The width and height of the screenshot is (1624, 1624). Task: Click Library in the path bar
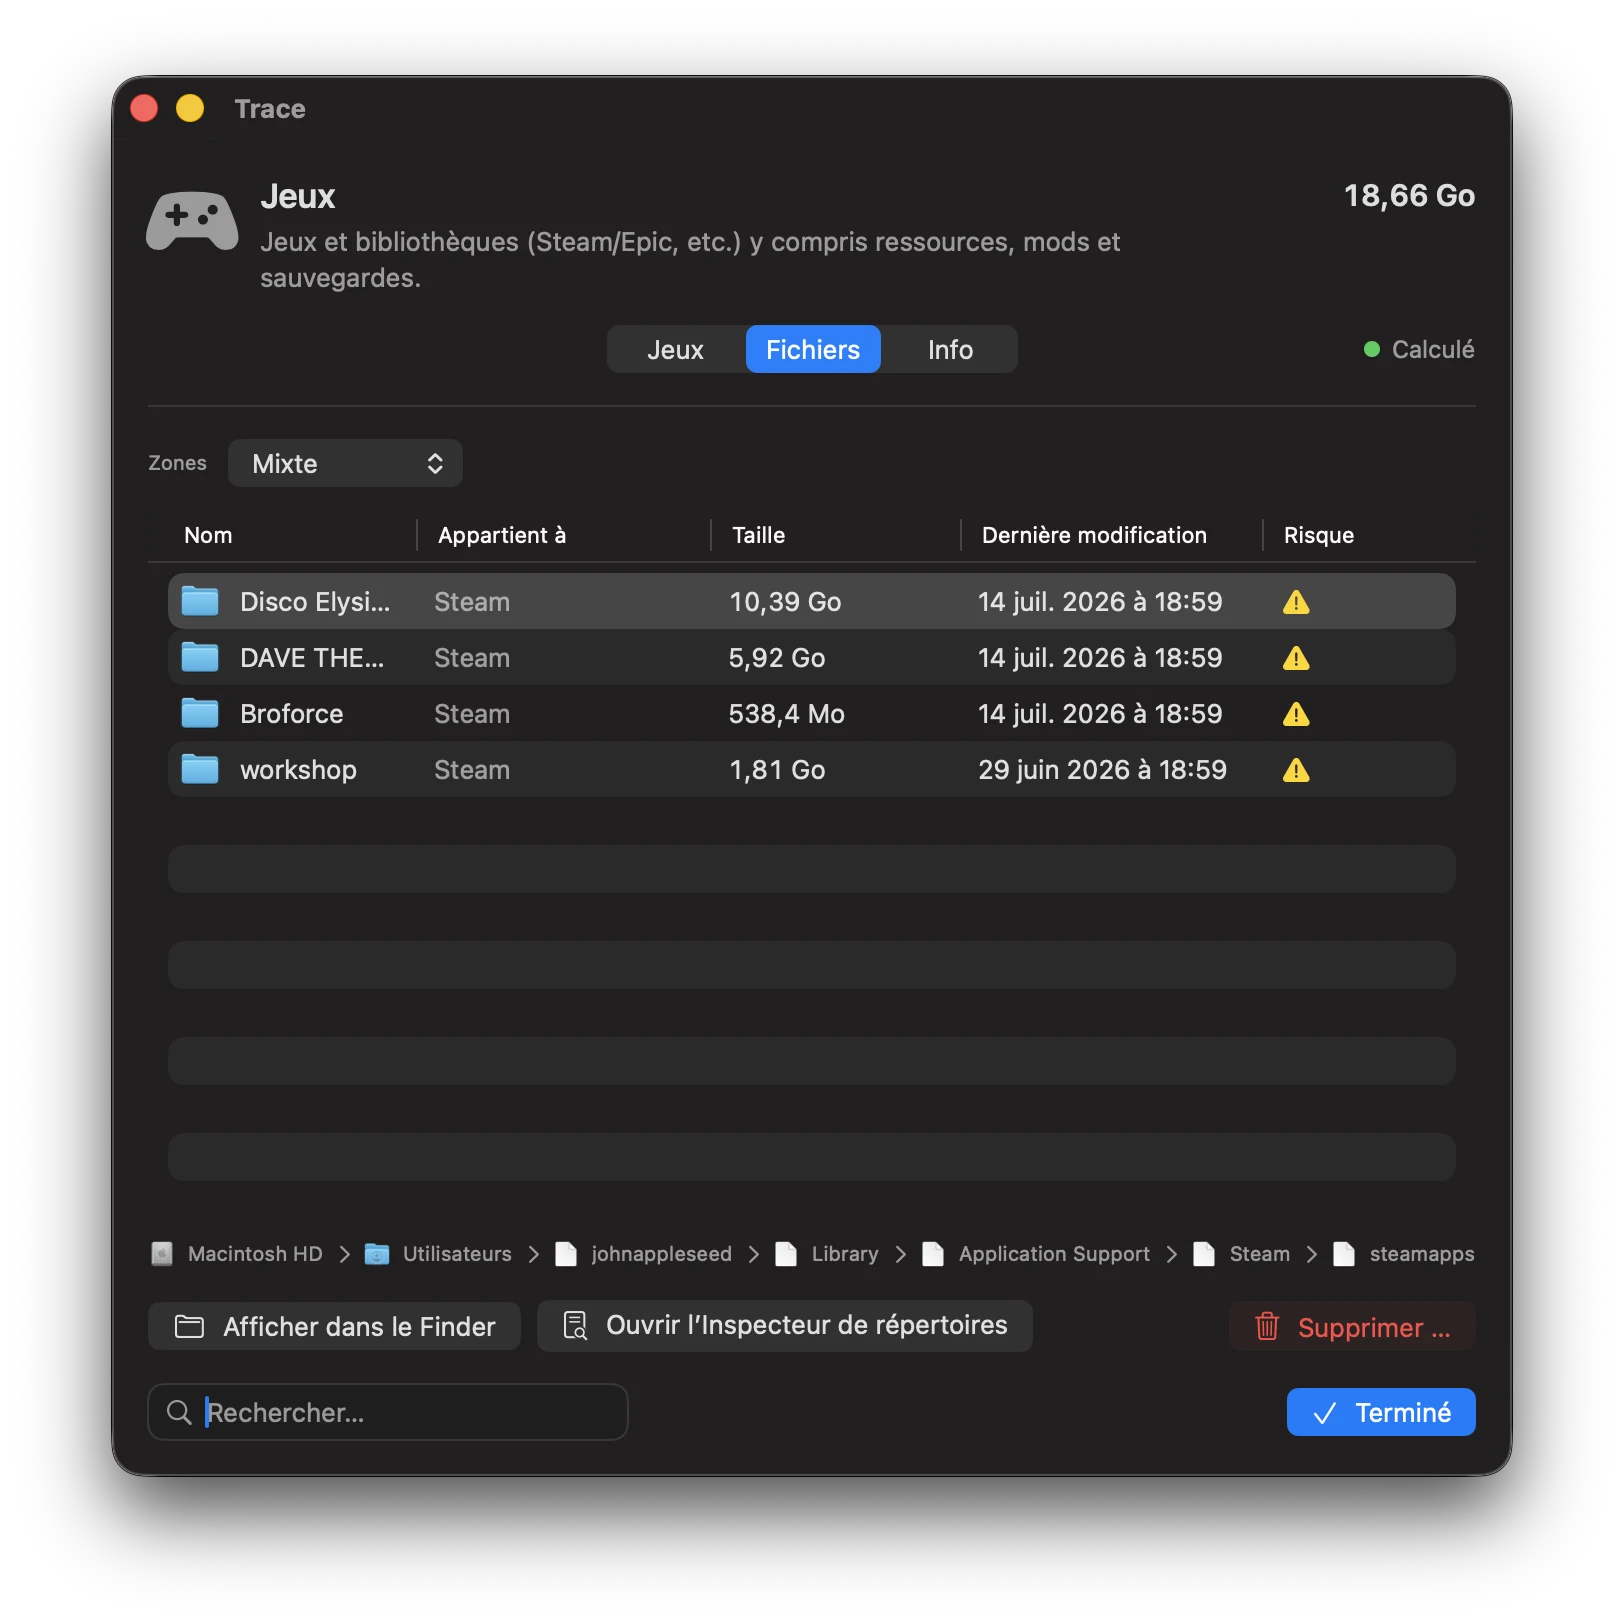(x=845, y=1254)
